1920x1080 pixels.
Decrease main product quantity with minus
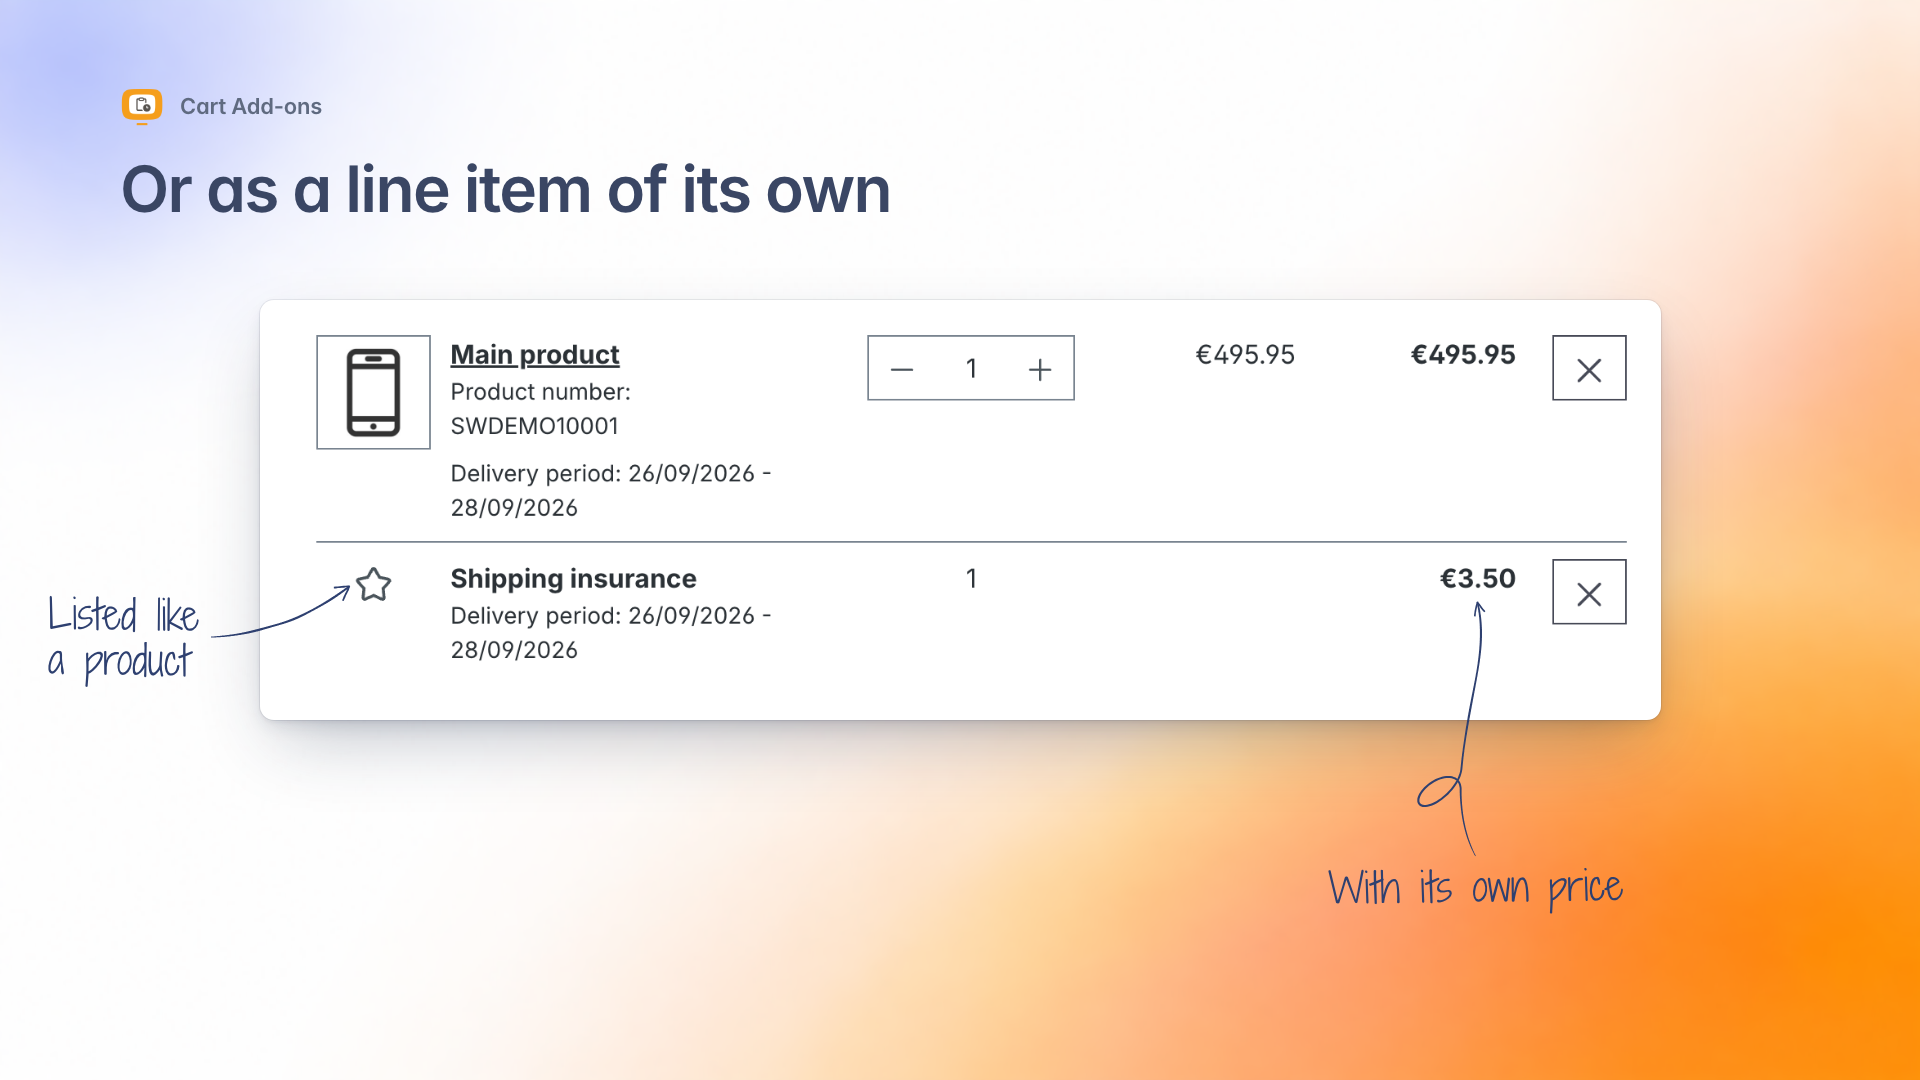coord(902,370)
